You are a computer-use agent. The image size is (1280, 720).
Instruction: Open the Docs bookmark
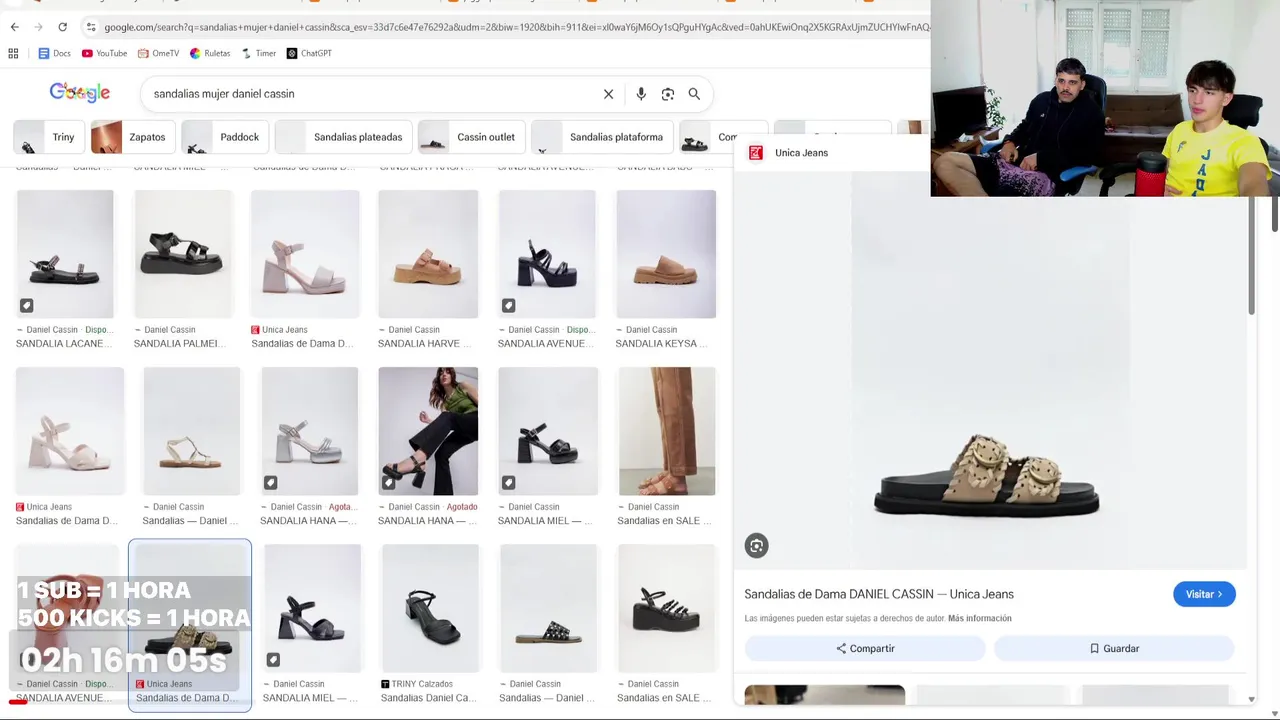point(55,53)
